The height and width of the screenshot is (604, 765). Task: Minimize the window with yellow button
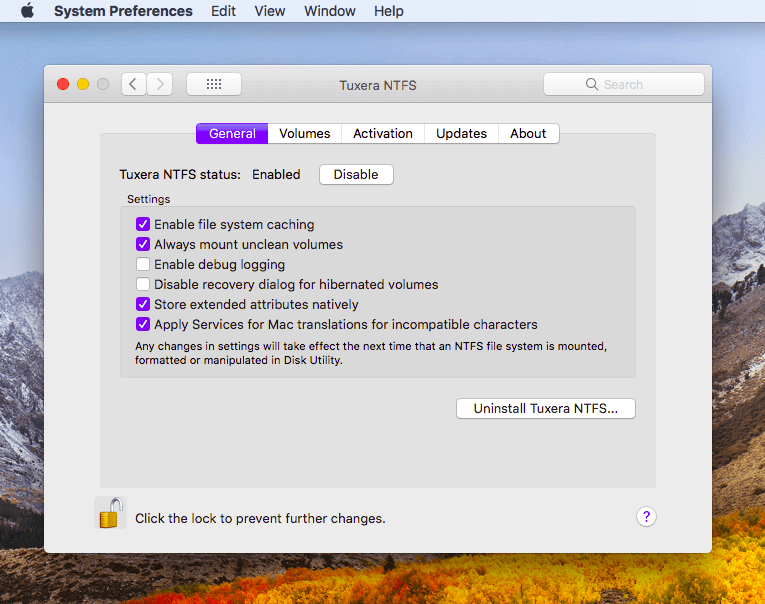tap(83, 85)
